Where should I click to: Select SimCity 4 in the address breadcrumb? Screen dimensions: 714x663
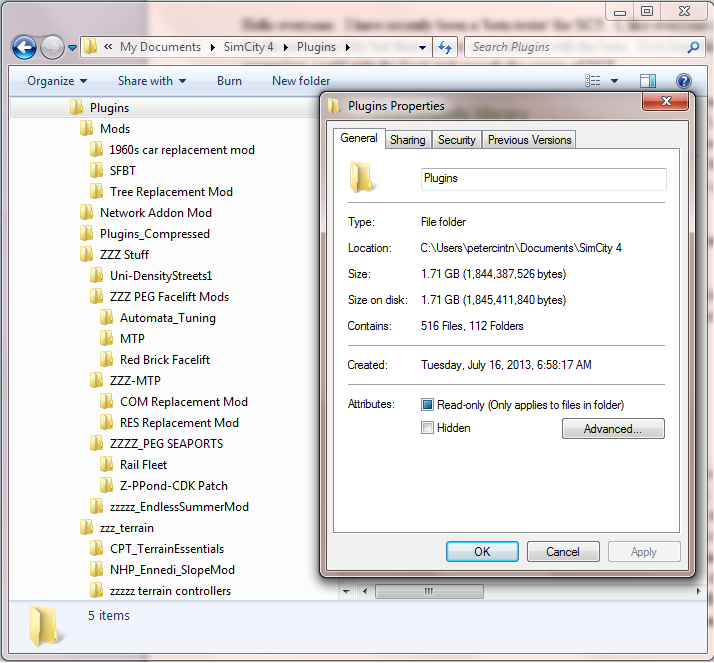[x=248, y=47]
